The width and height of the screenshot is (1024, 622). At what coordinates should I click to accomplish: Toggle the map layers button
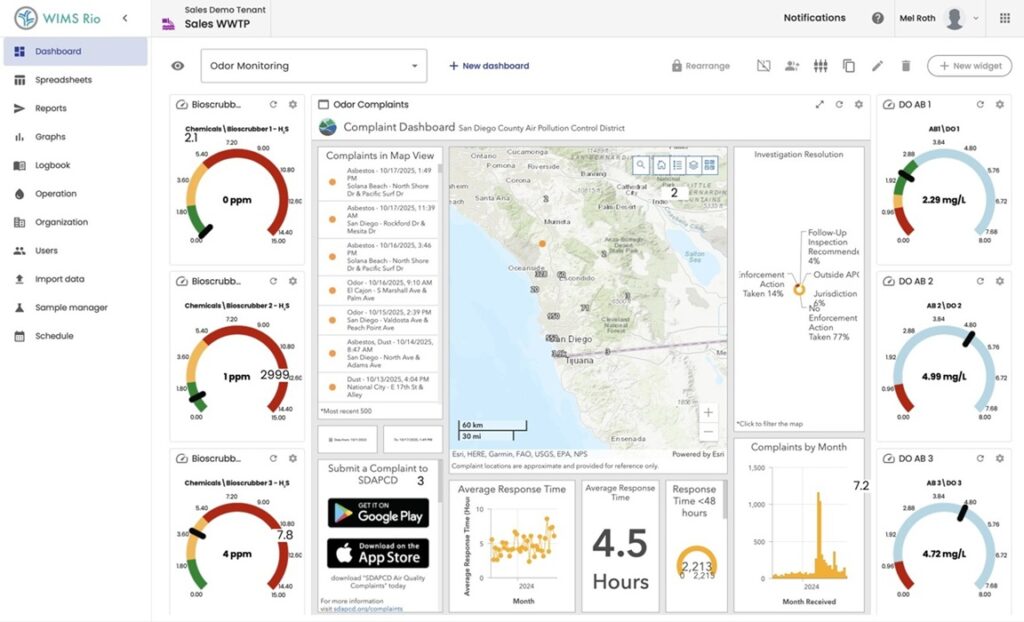tap(694, 165)
